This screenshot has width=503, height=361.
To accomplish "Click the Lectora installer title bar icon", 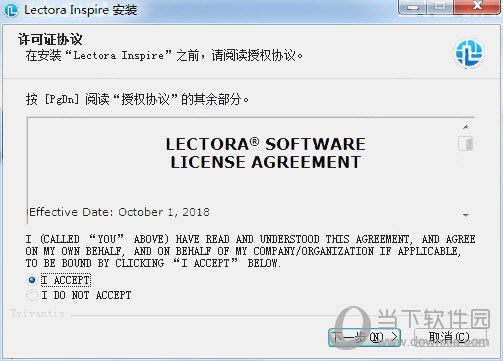I will point(11,10).
